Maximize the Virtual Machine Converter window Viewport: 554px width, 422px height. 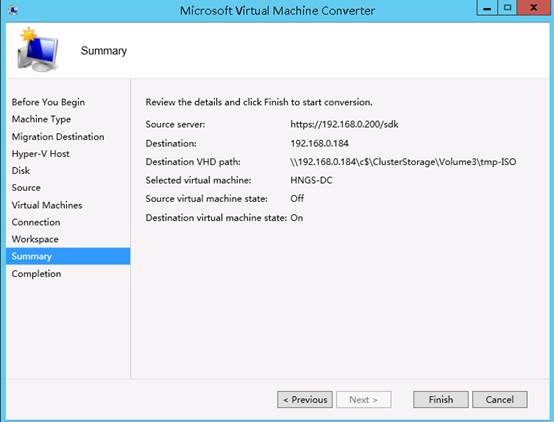tap(507, 8)
